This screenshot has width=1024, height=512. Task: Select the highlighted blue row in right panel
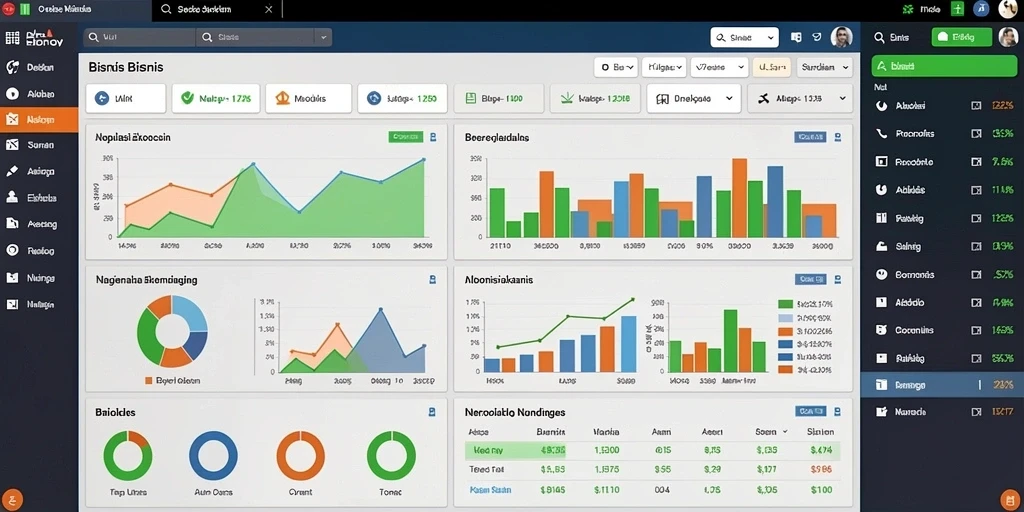pos(942,385)
